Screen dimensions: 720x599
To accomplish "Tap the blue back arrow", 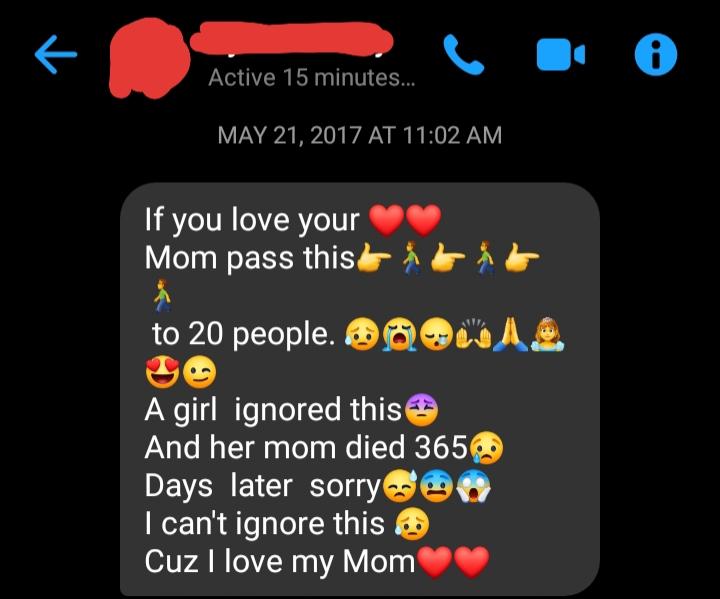I will coord(56,54).
